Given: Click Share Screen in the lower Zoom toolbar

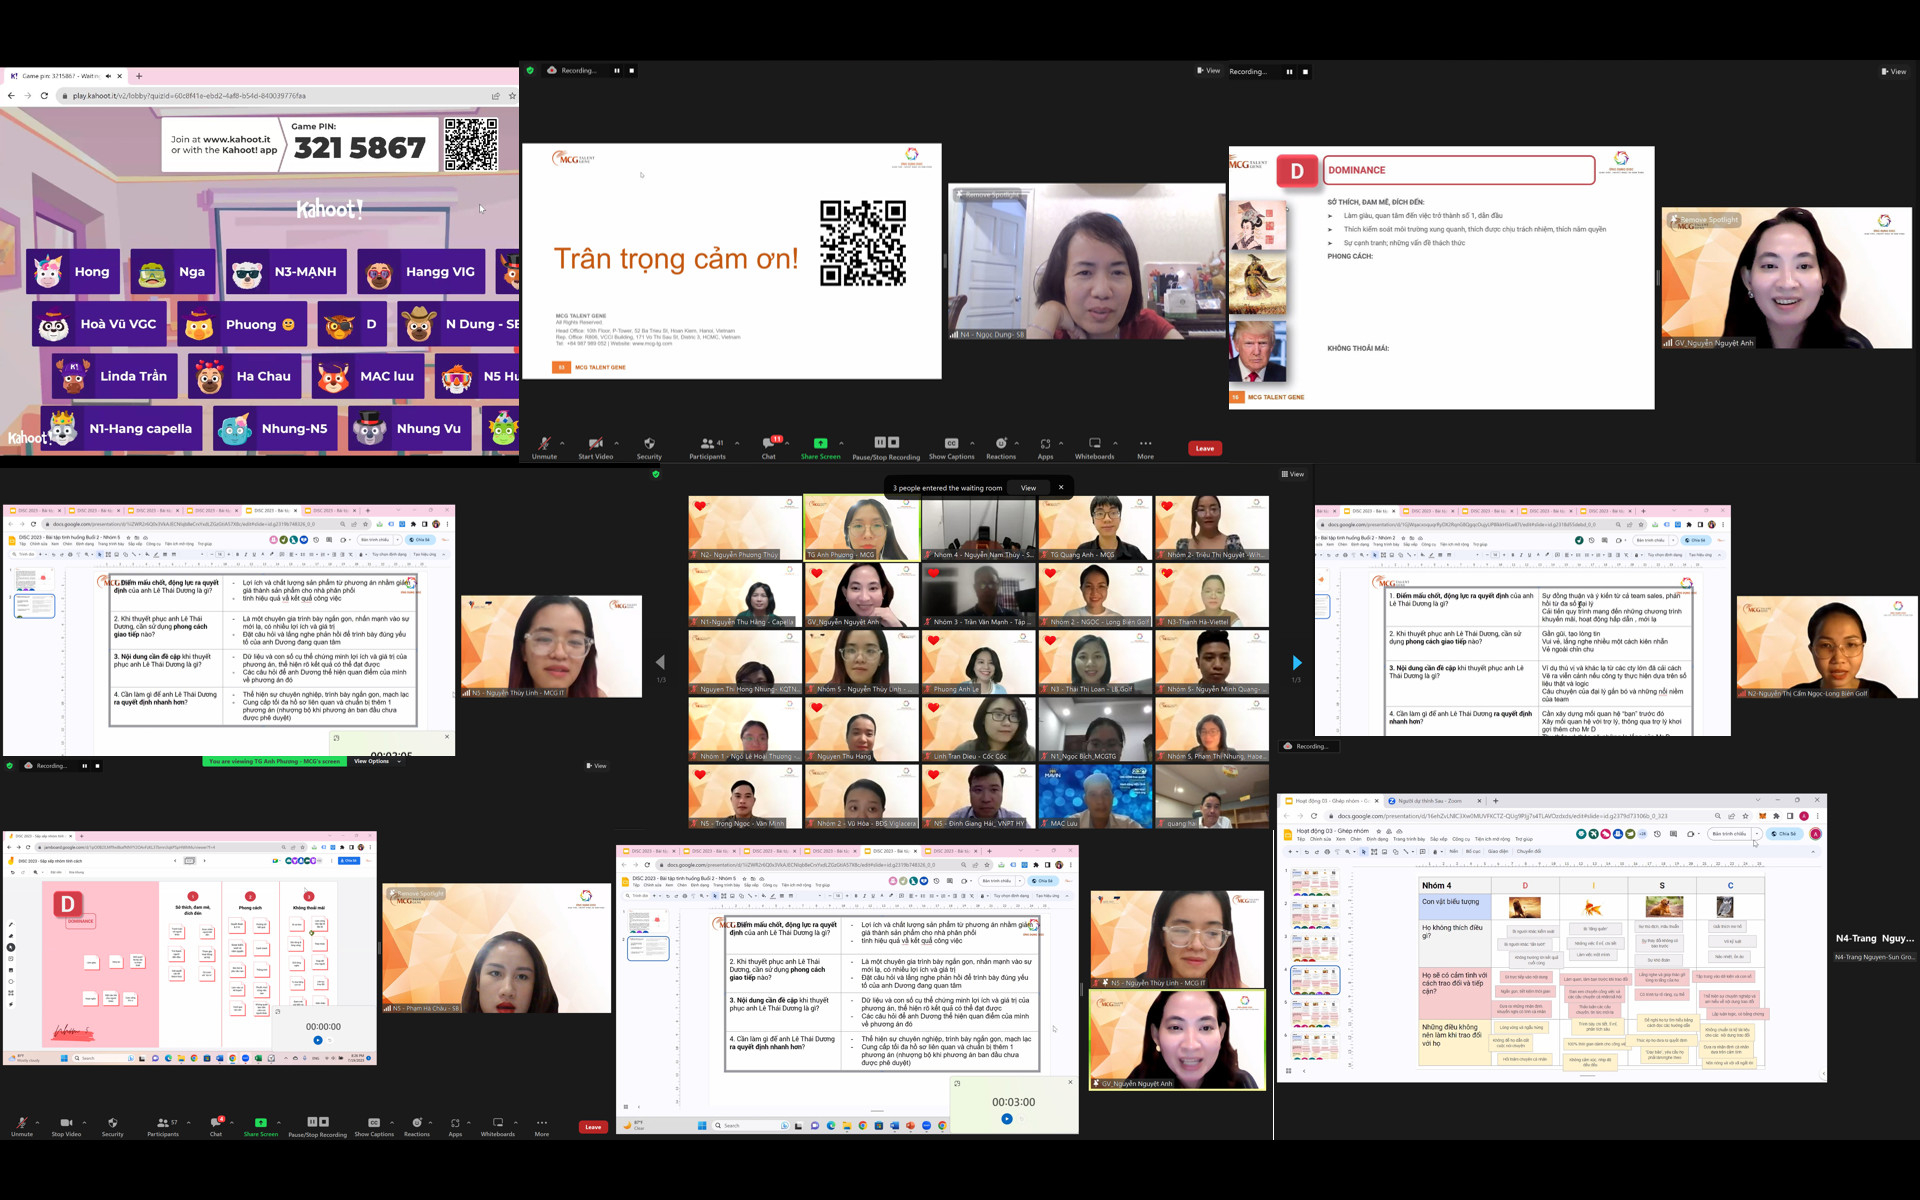Looking at the screenshot, I should tap(261, 1126).
